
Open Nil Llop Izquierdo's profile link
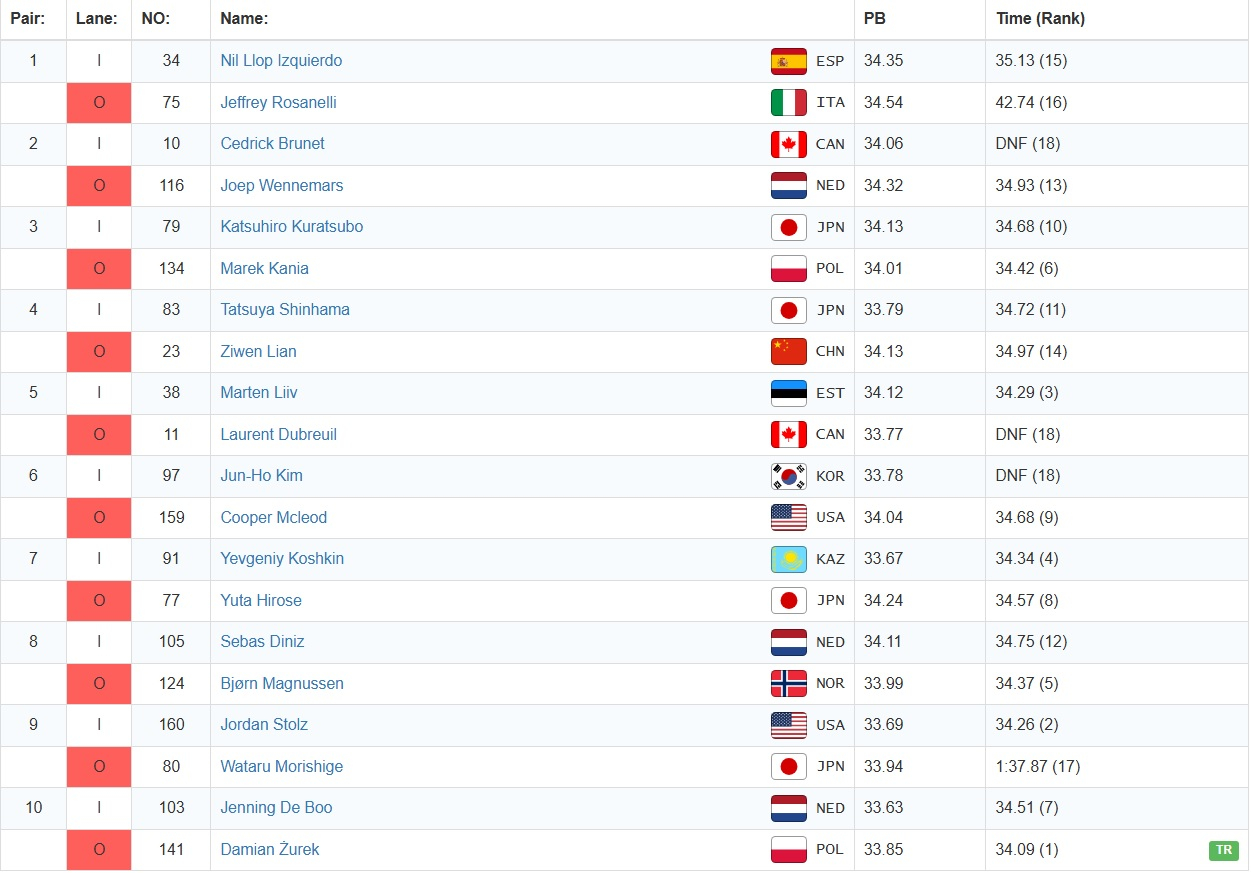[281, 61]
